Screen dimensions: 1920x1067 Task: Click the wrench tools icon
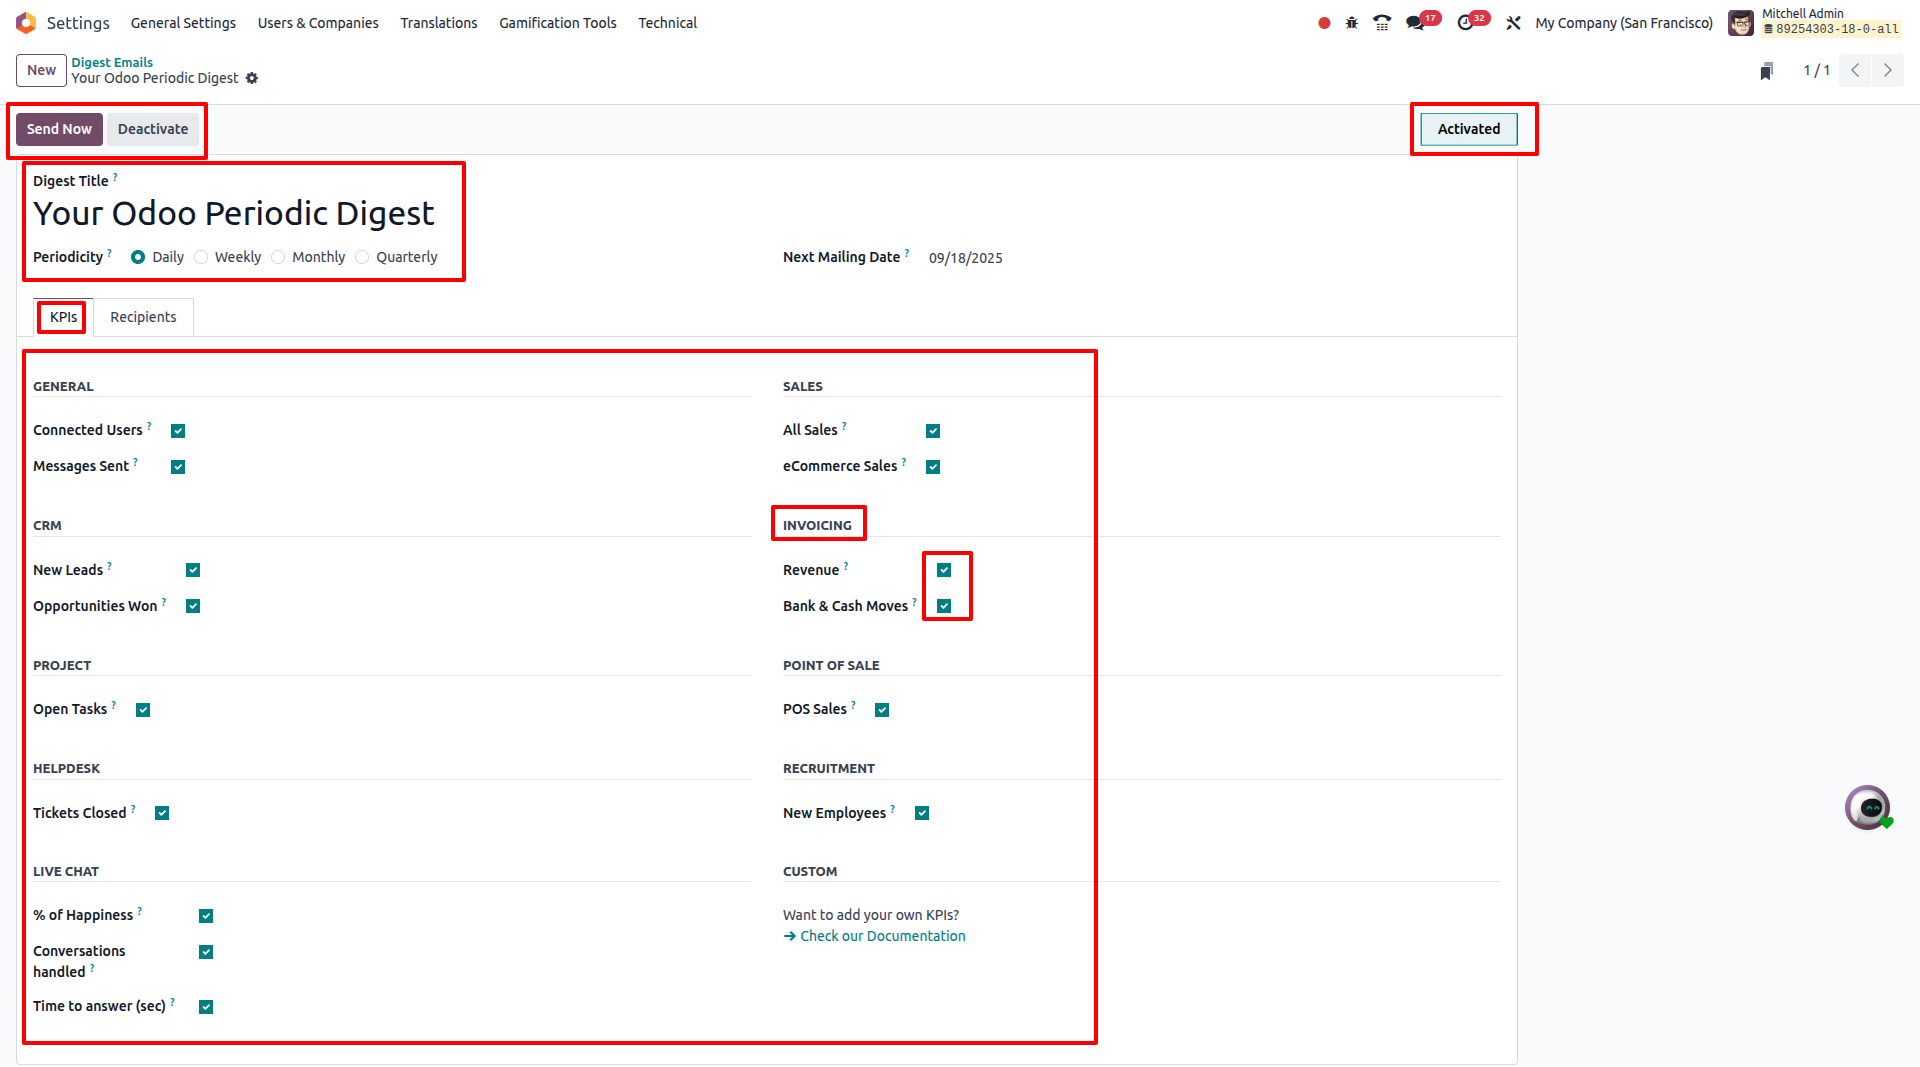click(1513, 23)
